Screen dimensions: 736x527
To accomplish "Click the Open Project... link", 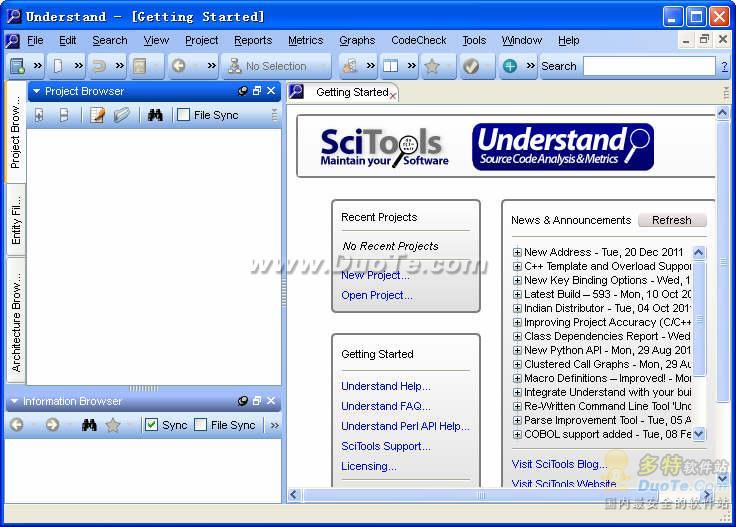I will 376,295.
